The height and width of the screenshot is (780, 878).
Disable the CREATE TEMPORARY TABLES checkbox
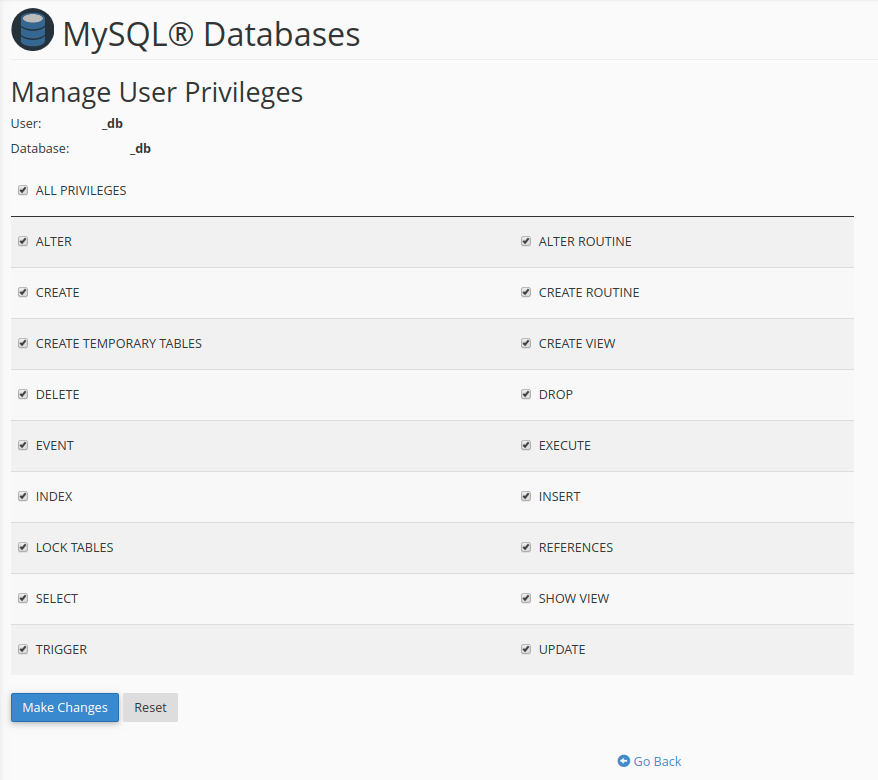click(23, 343)
